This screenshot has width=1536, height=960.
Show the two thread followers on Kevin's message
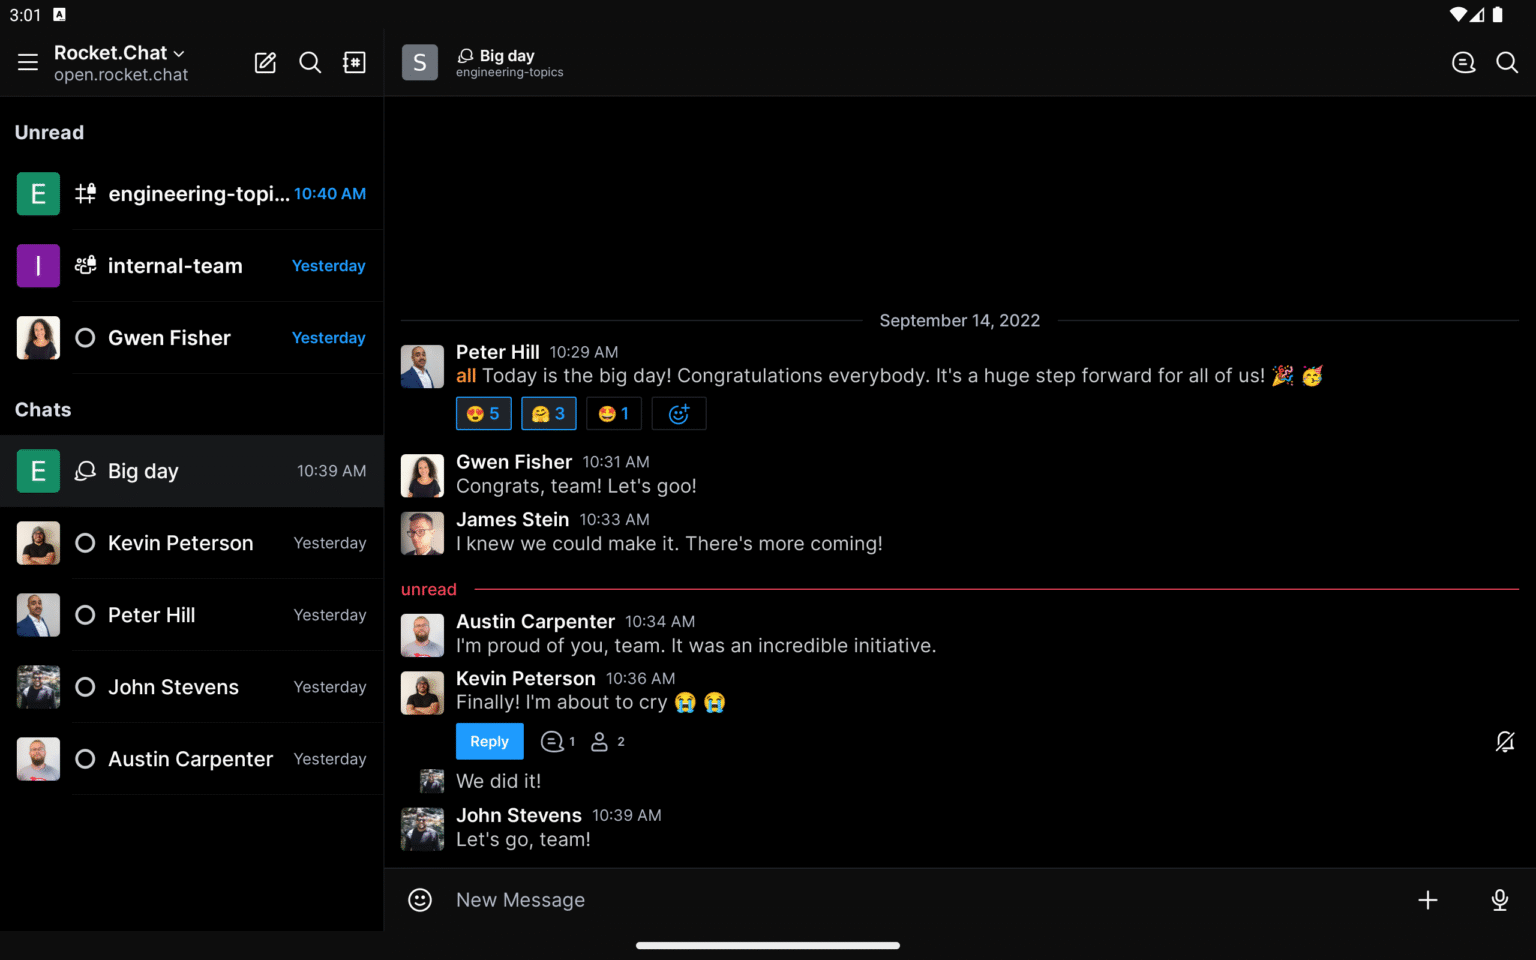tap(606, 741)
